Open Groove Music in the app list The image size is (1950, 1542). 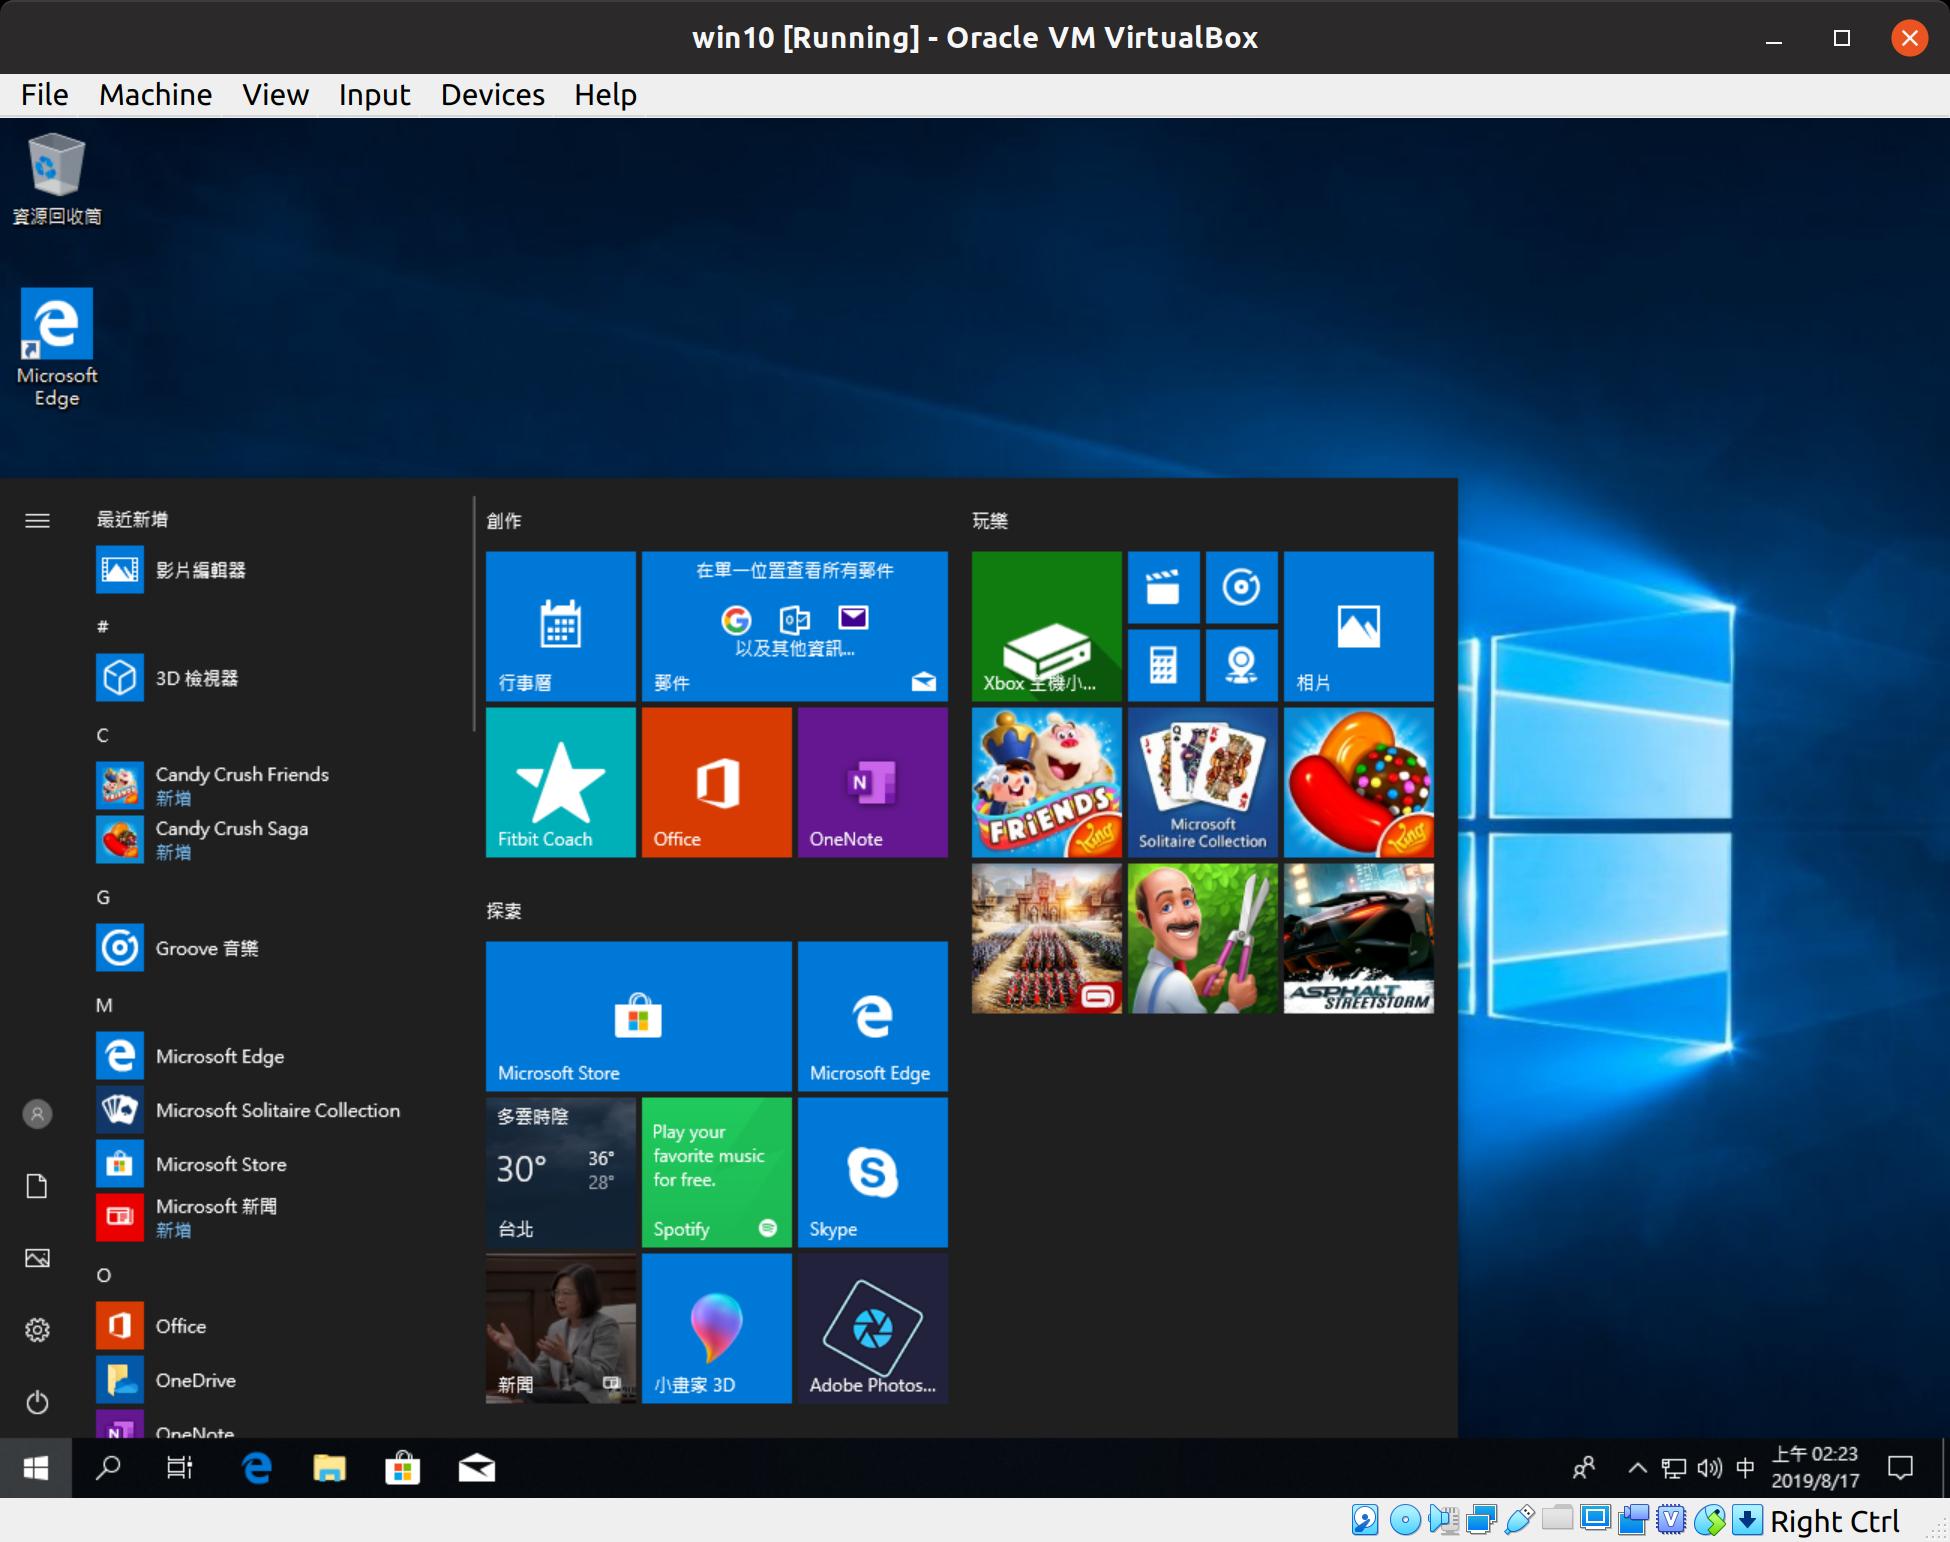pos(275,948)
